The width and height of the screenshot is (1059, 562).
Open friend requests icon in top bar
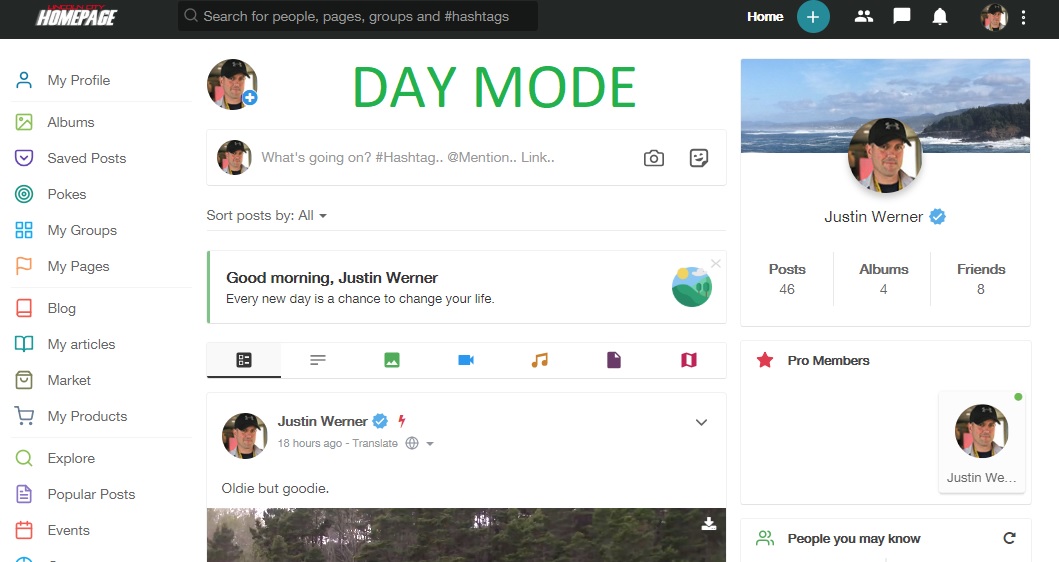[x=864, y=17]
